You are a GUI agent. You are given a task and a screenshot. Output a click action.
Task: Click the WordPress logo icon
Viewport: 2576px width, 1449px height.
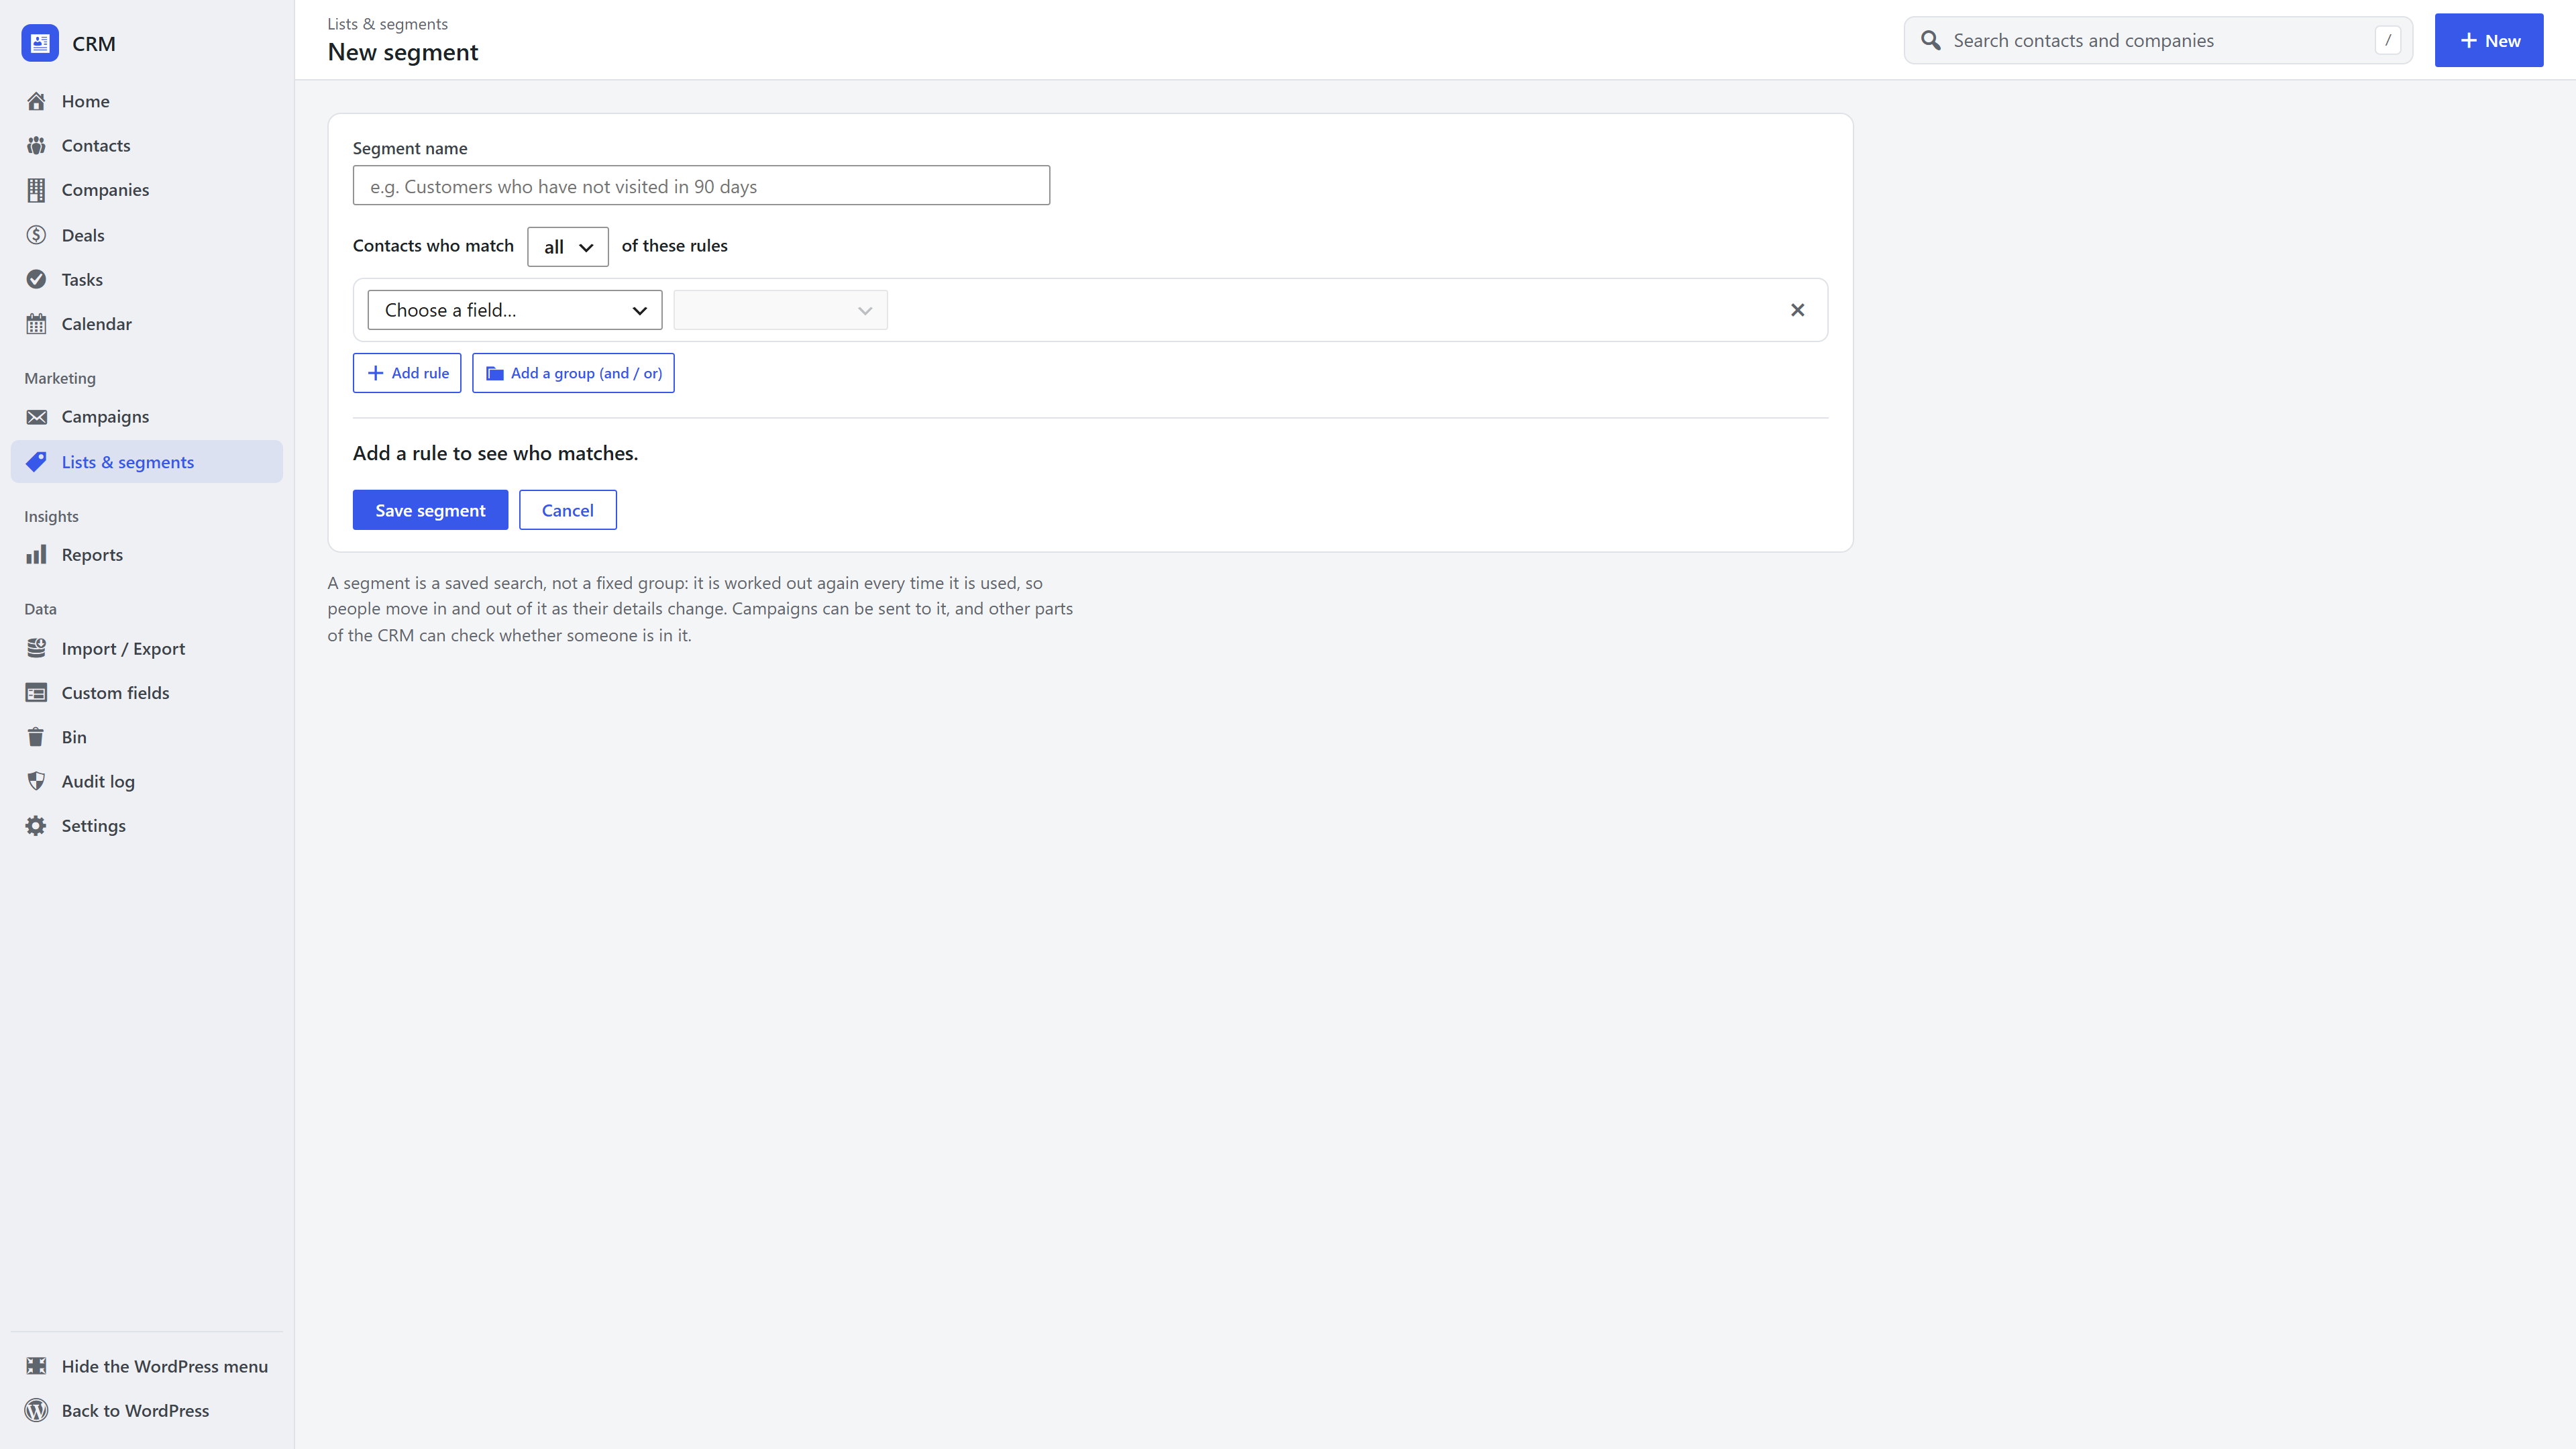(x=36, y=1411)
